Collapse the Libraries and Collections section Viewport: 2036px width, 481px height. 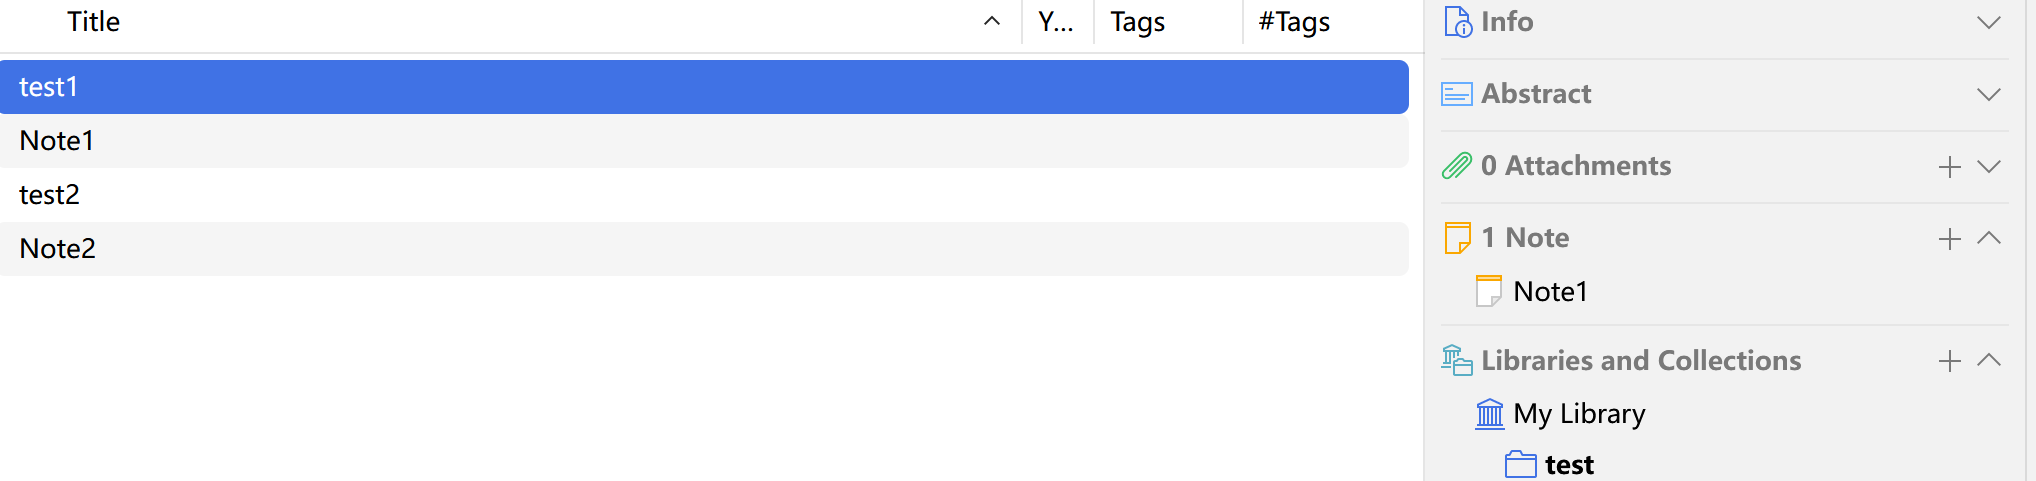tap(1989, 360)
